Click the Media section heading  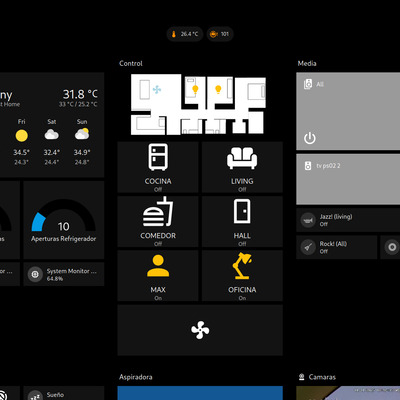tap(307, 63)
